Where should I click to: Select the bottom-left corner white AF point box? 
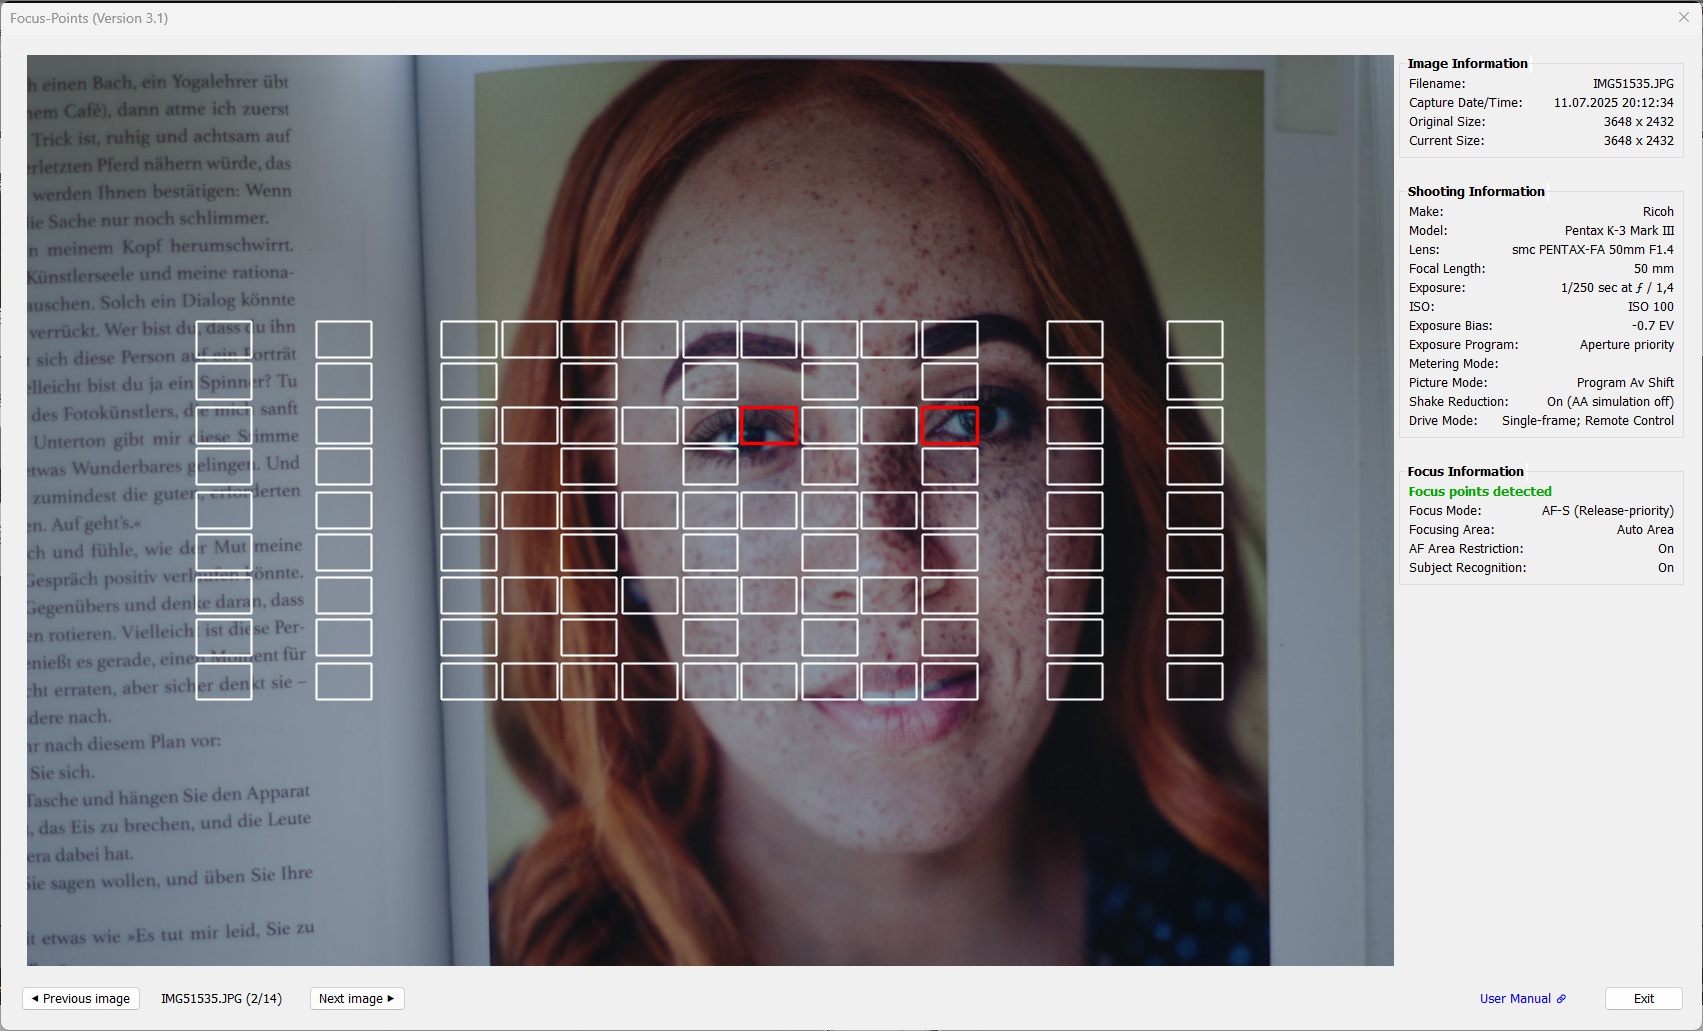tap(224, 682)
